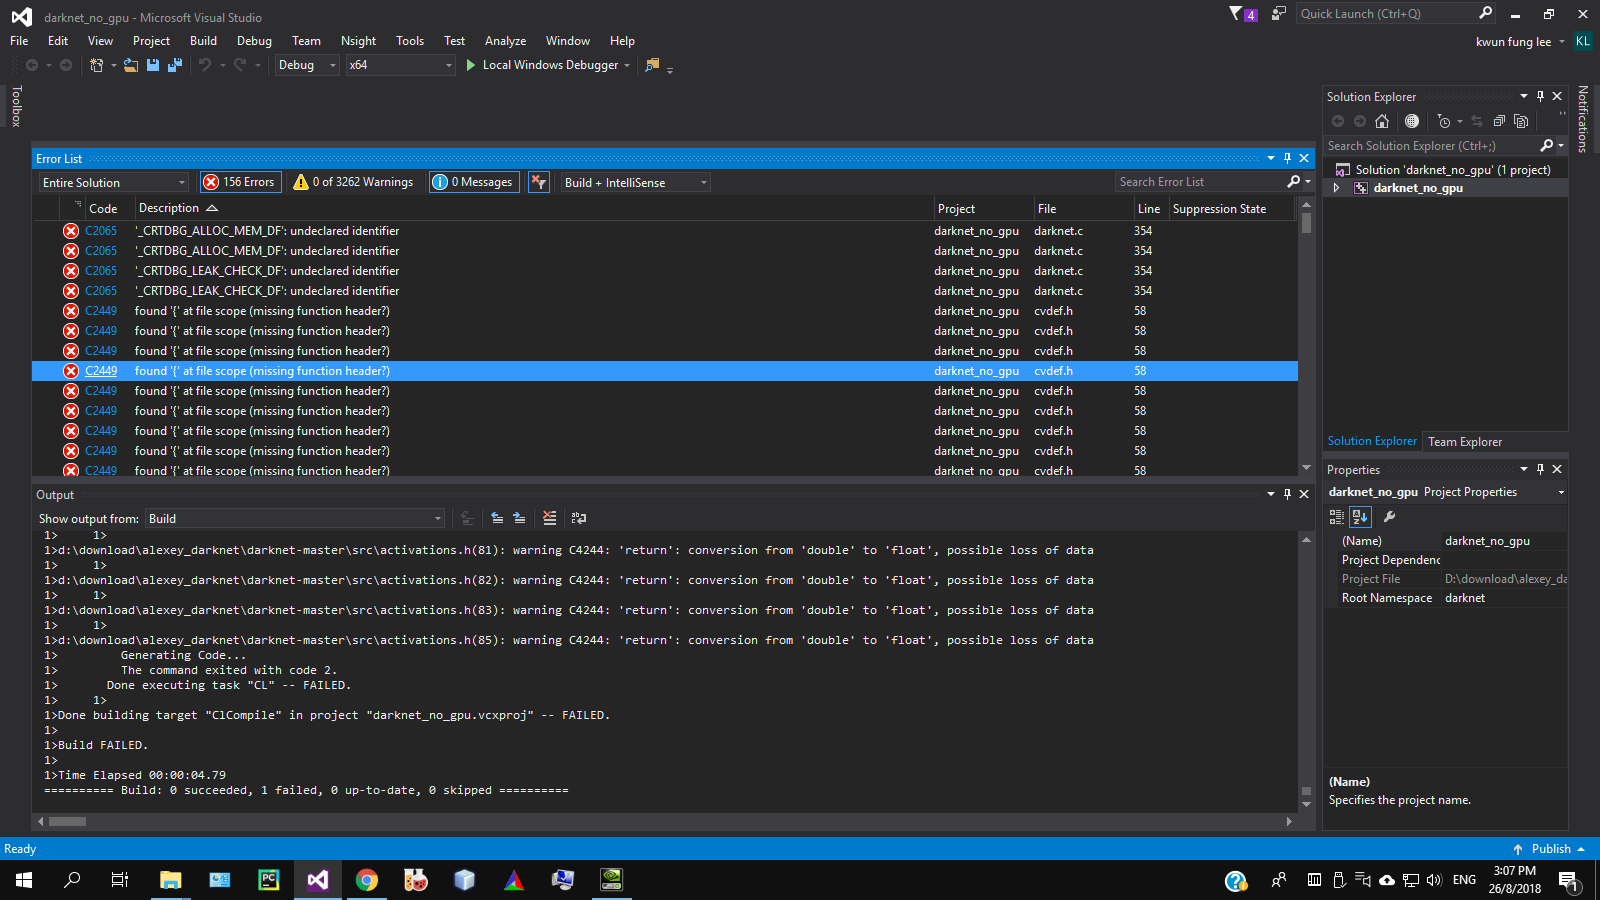Toggle auto-hide pin on Output pane
This screenshot has width=1600, height=900.
click(1287, 494)
